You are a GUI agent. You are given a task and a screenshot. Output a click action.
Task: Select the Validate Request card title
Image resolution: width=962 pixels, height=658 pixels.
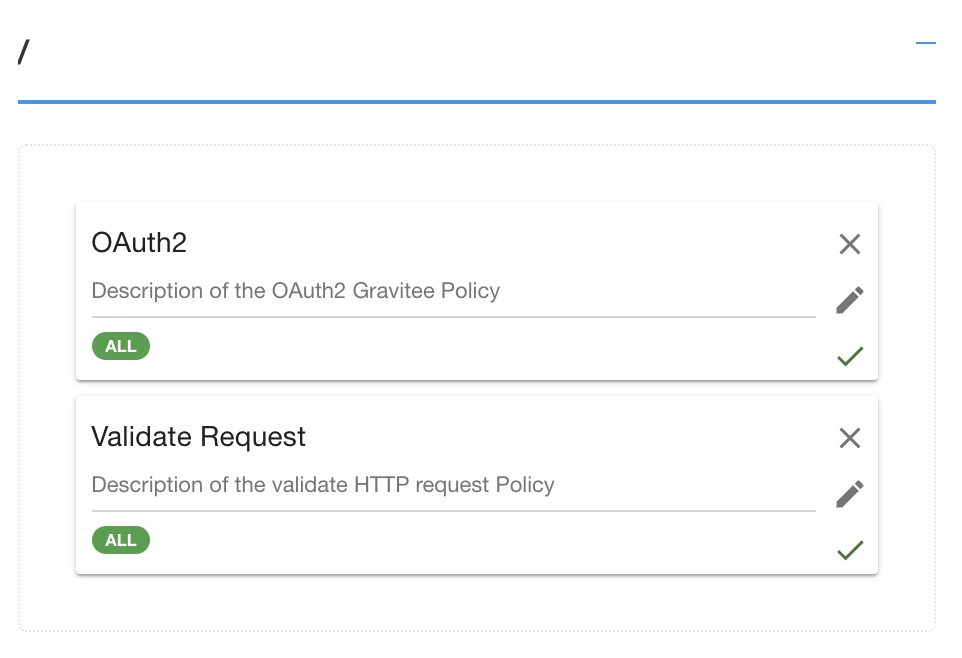click(198, 437)
